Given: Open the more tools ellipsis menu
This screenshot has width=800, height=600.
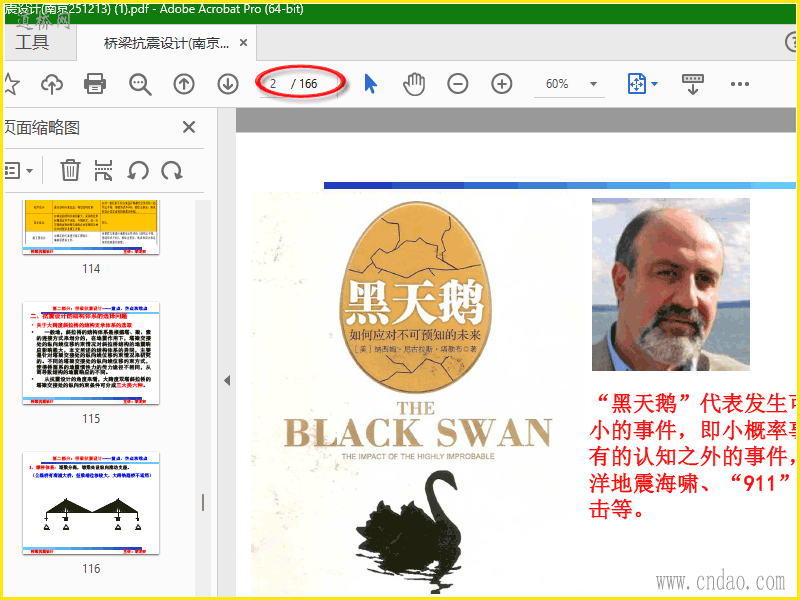Looking at the screenshot, I should [739, 84].
